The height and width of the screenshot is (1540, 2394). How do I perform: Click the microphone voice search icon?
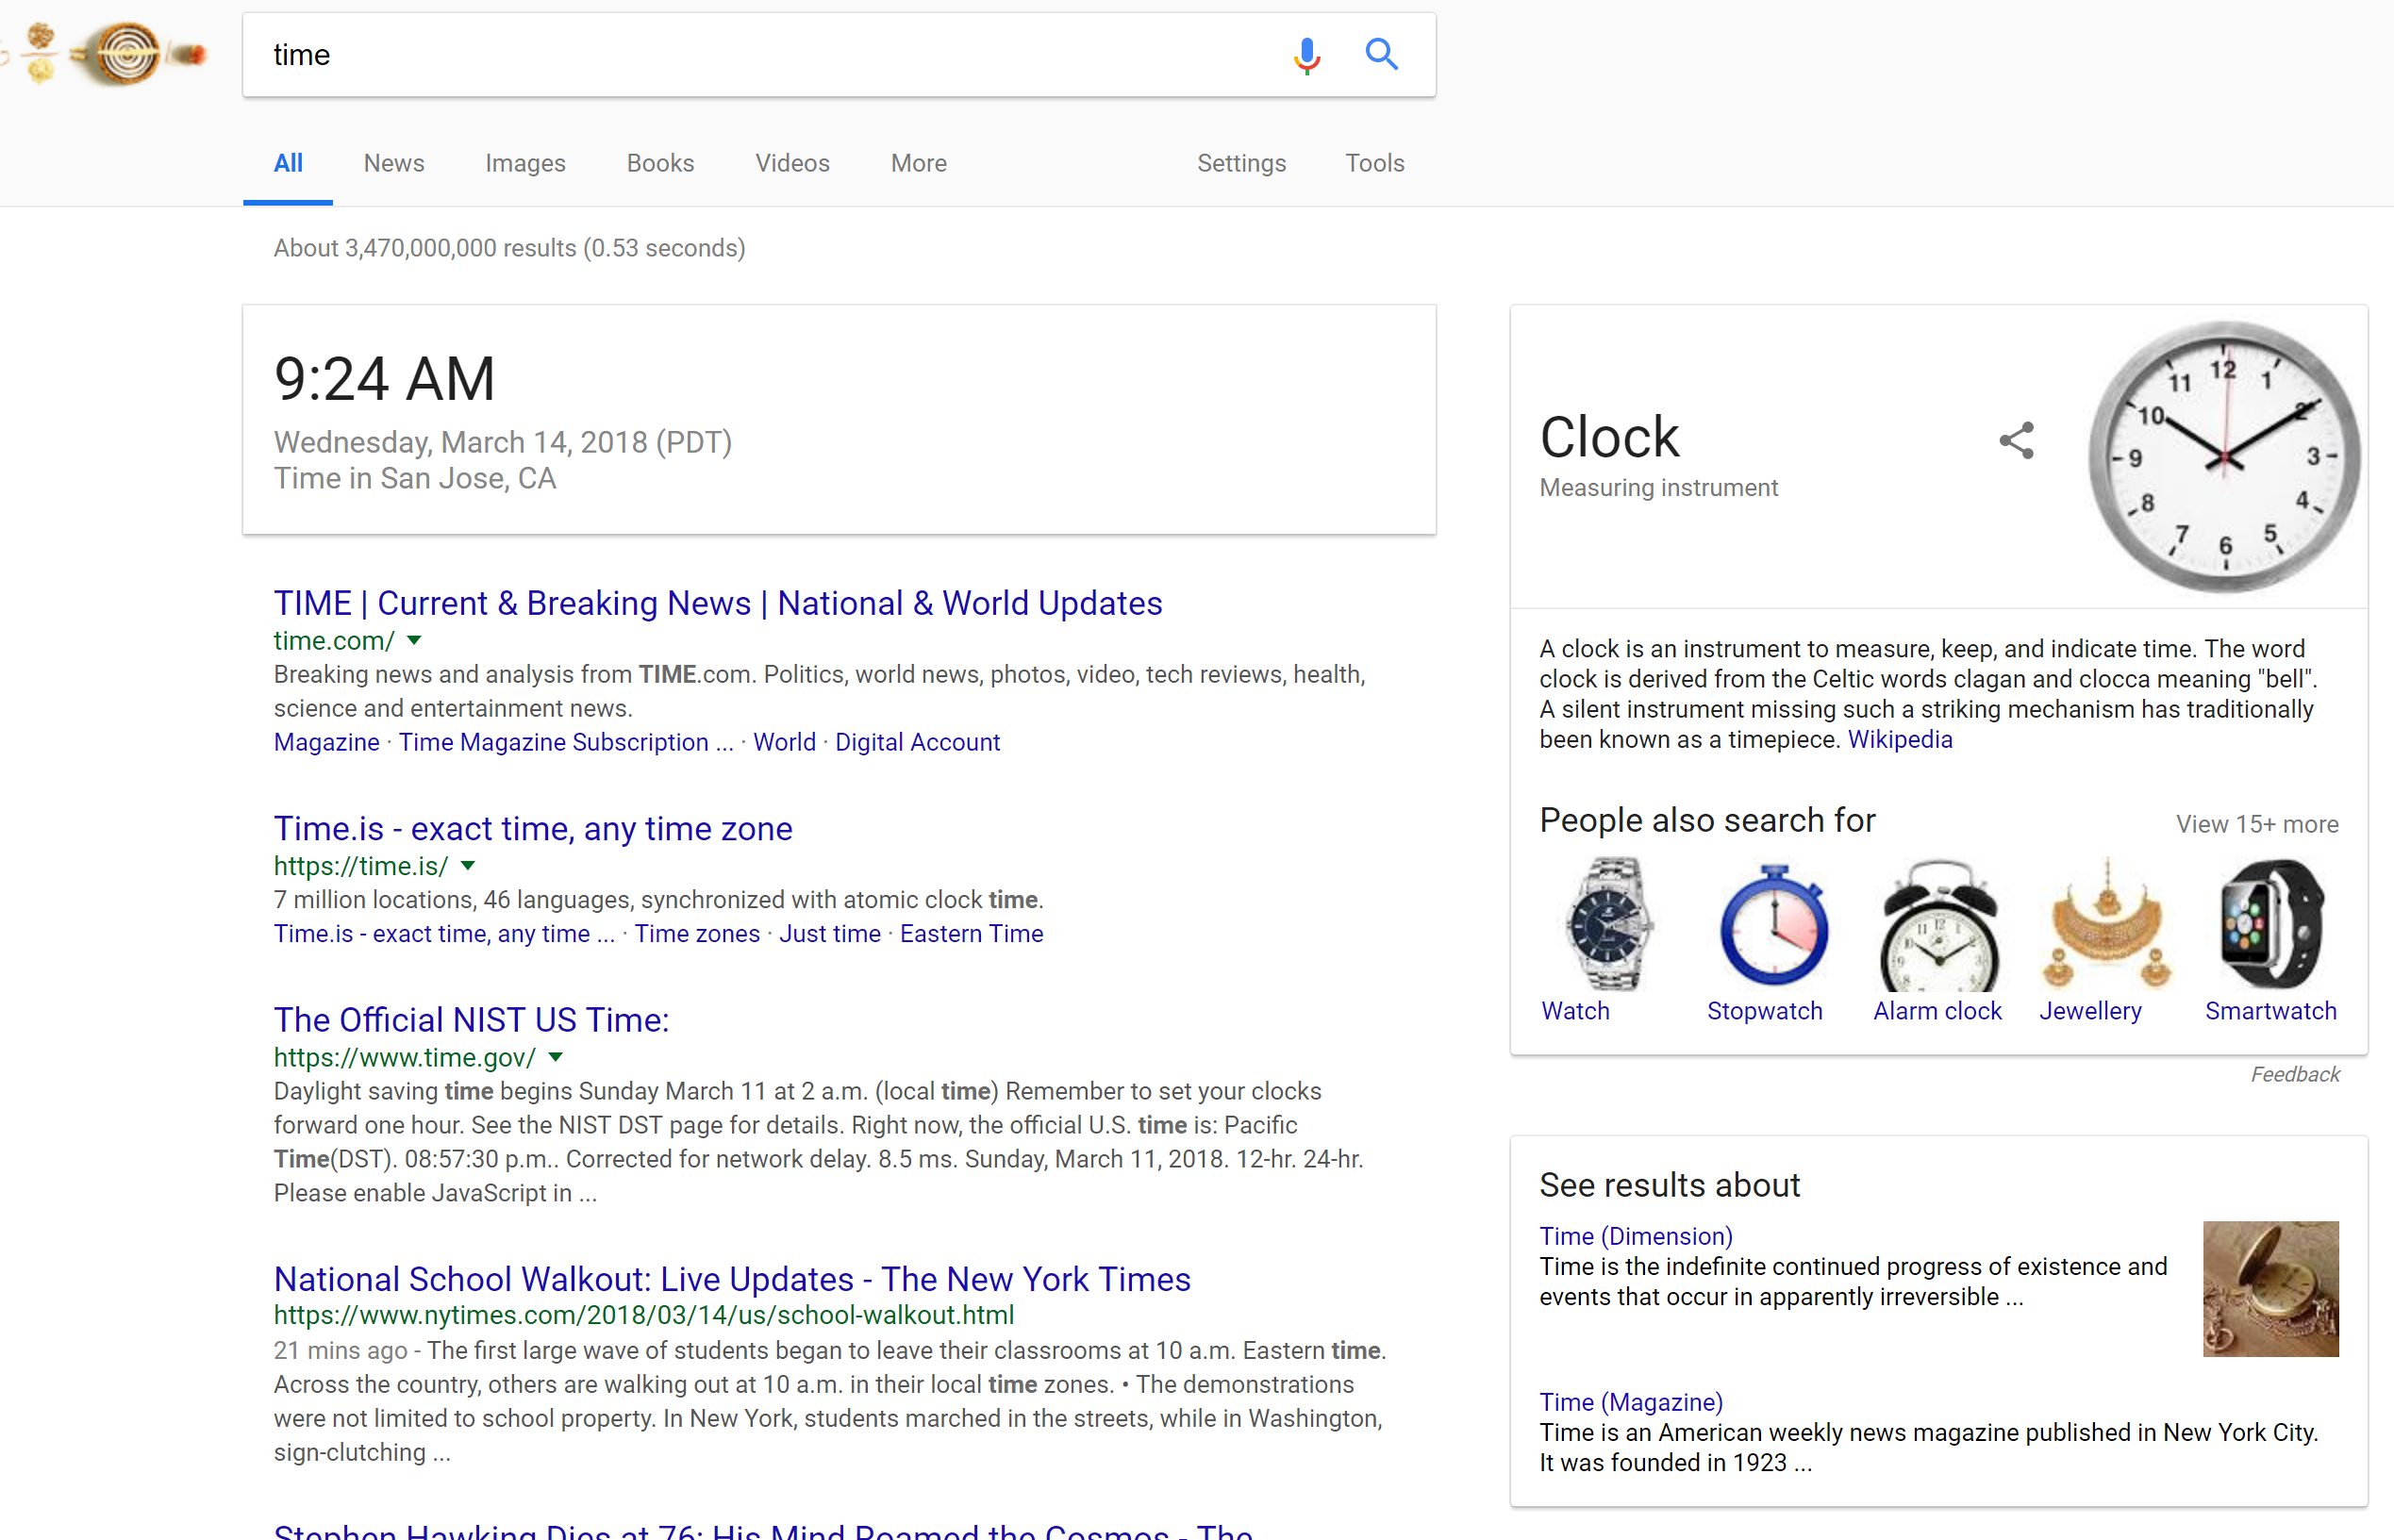click(x=1306, y=55)
